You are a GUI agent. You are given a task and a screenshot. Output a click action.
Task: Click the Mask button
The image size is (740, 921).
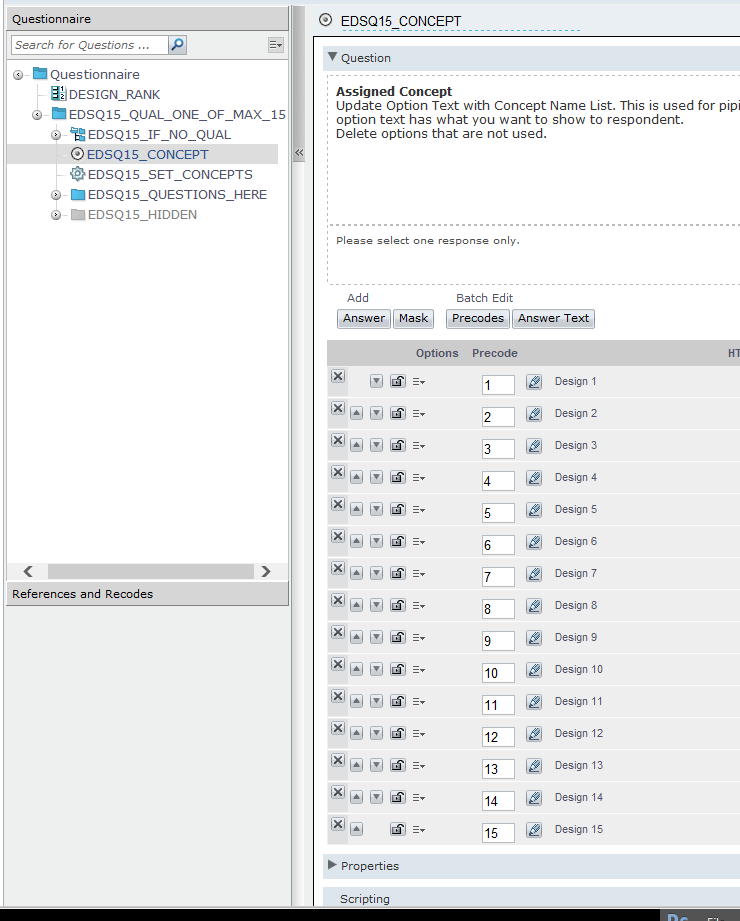413,318
